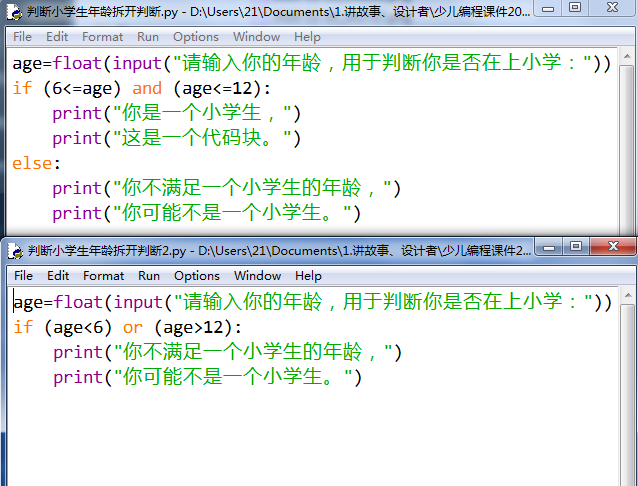Click the string "这是一个代码块。" in top editor

tap(202, 138)
